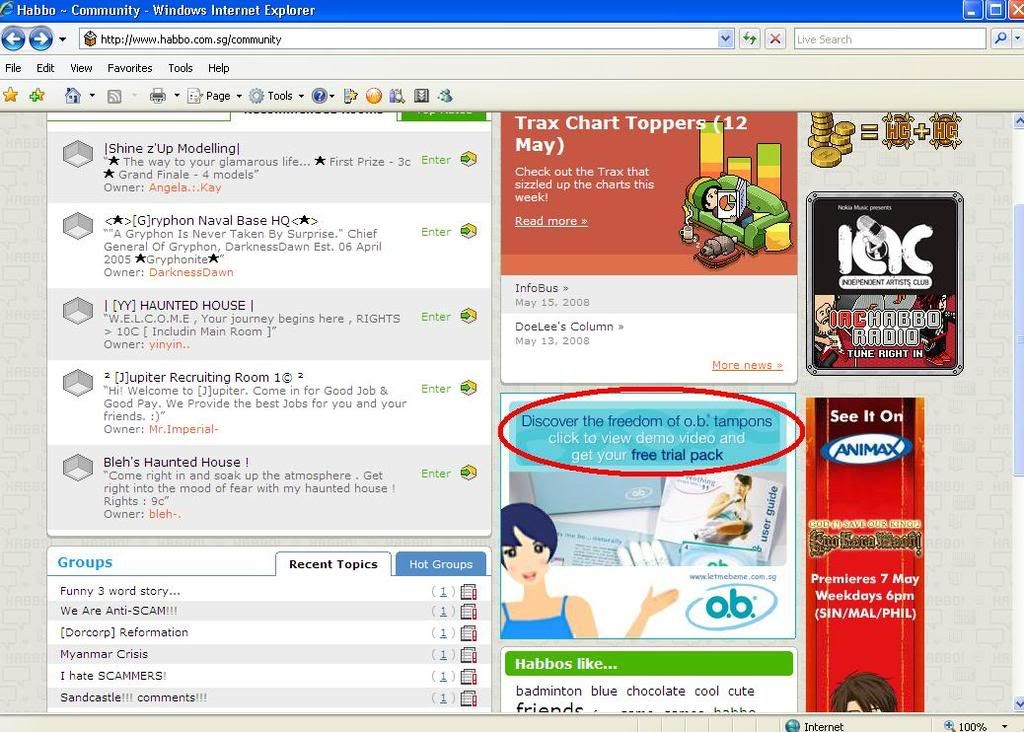The width and height of the screenshot is (1024, 732).
Task: Click room icon beside Bleh's Haunted House
Action: click(x=78, y=468)
